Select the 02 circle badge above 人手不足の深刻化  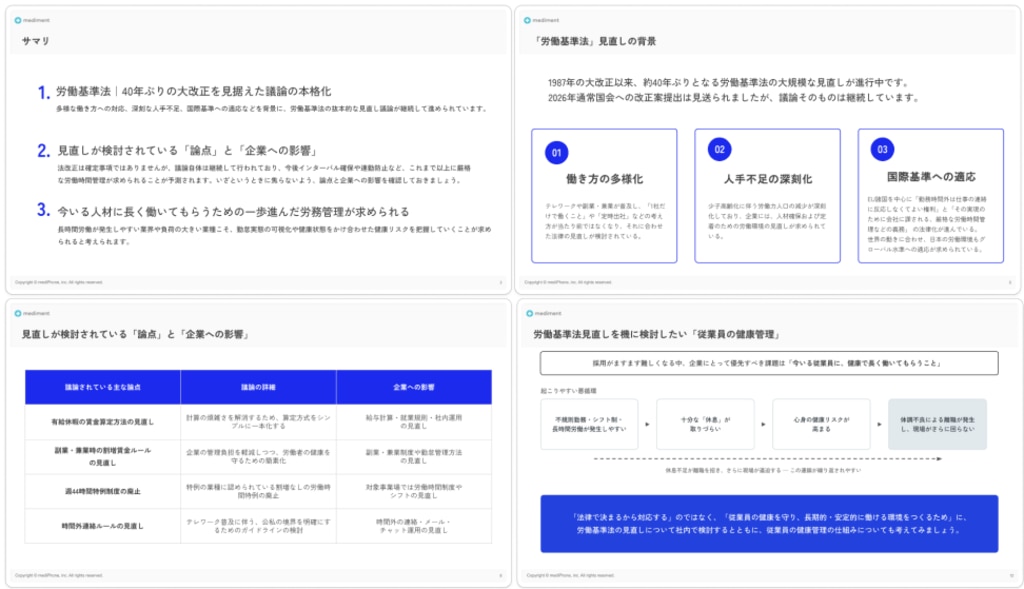[x=720, y=150]
